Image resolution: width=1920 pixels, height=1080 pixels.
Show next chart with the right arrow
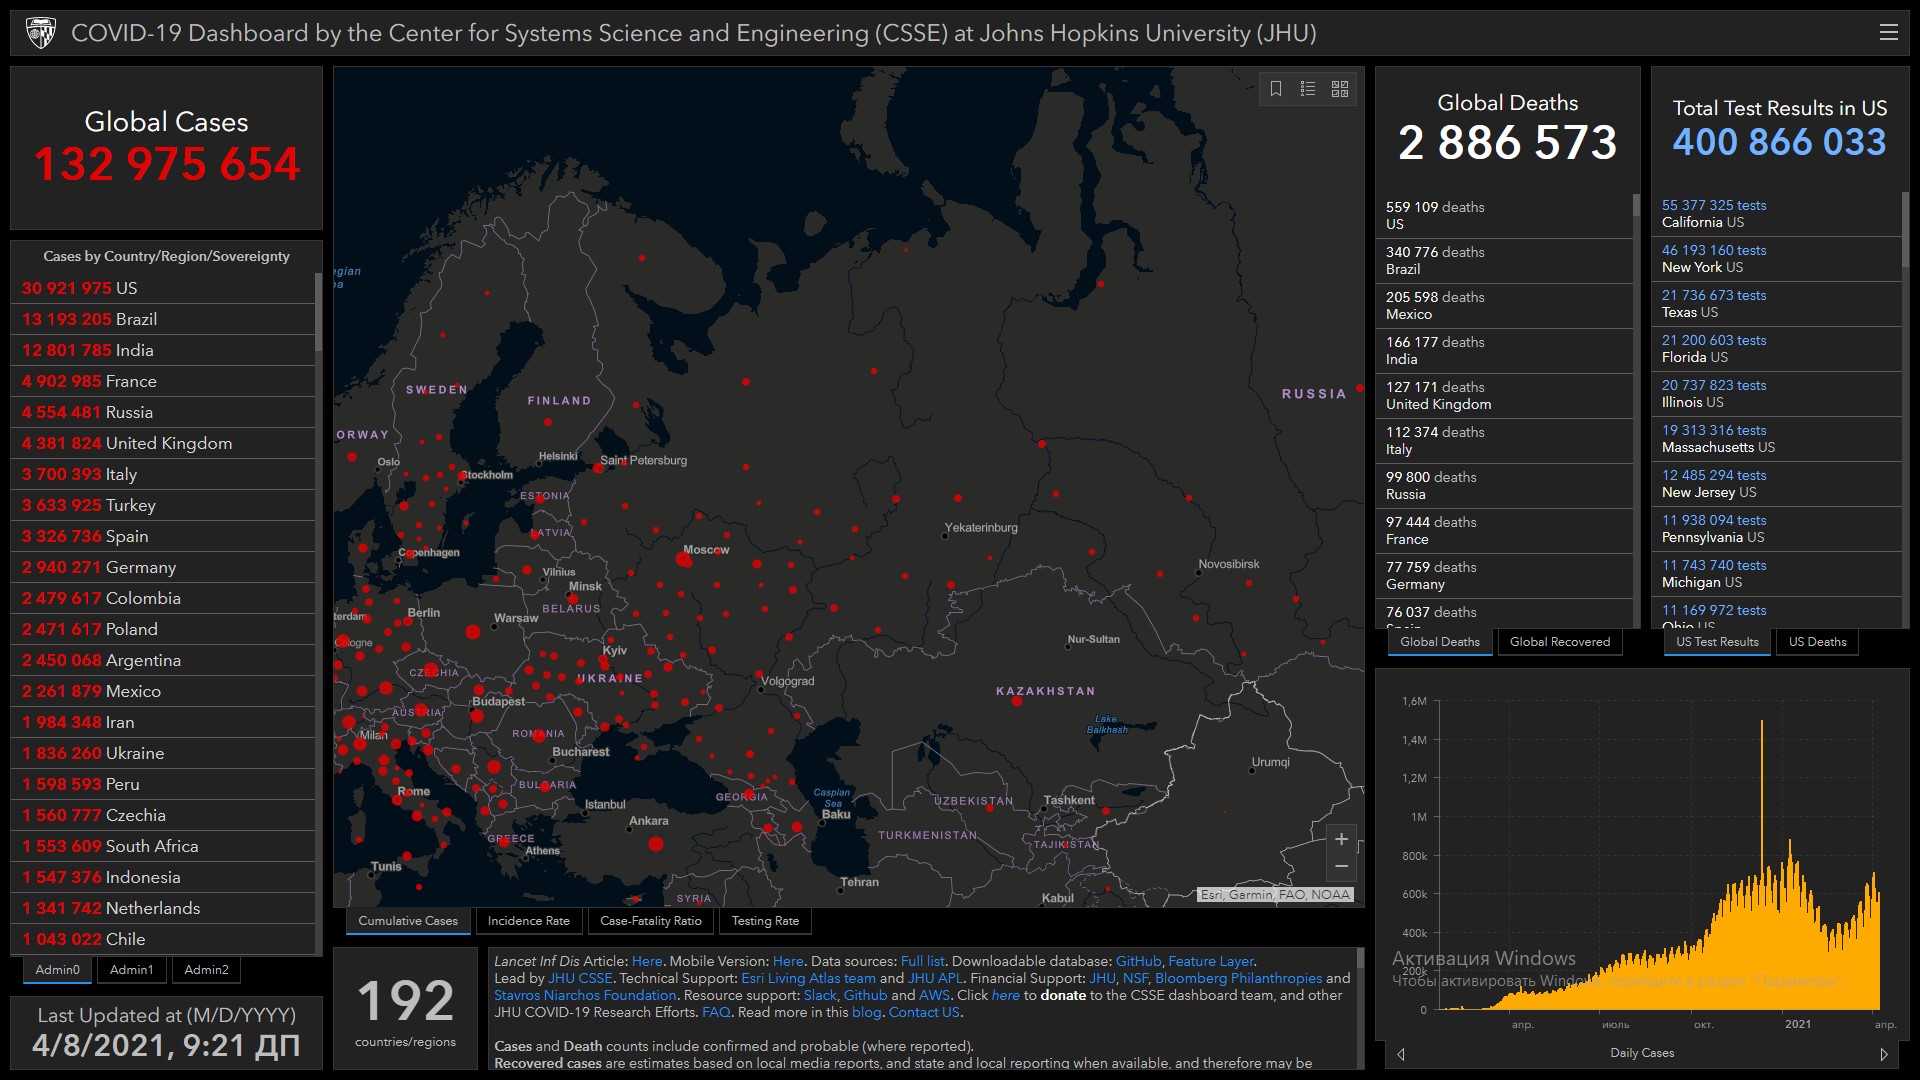(1884, 1054)
